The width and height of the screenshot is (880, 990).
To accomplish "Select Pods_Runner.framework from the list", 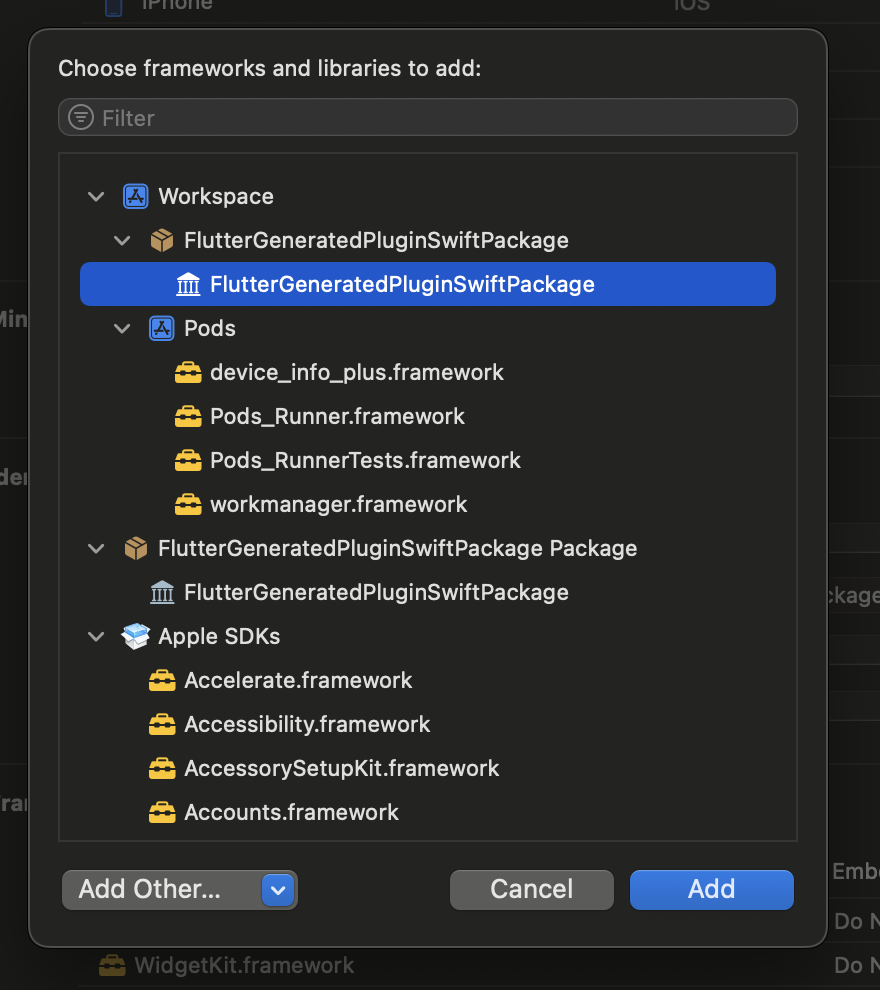I will tap(337, 416).
